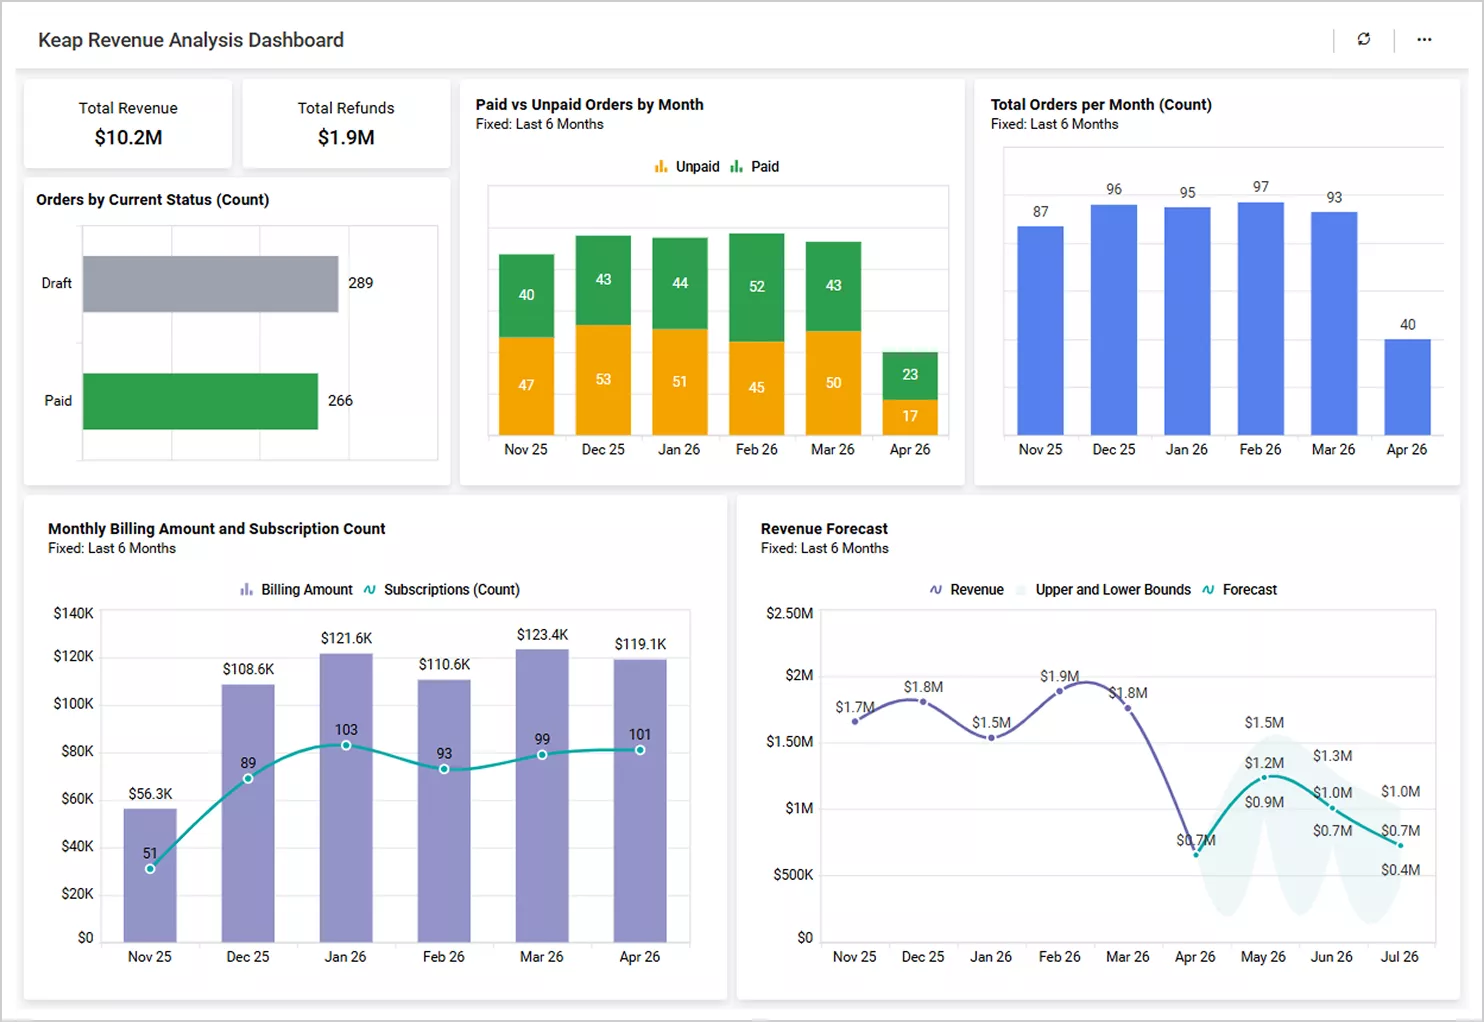The image size is (1484, 1022).
Task: Click the Revenue legend line icon
Action: tap(936, 590)
